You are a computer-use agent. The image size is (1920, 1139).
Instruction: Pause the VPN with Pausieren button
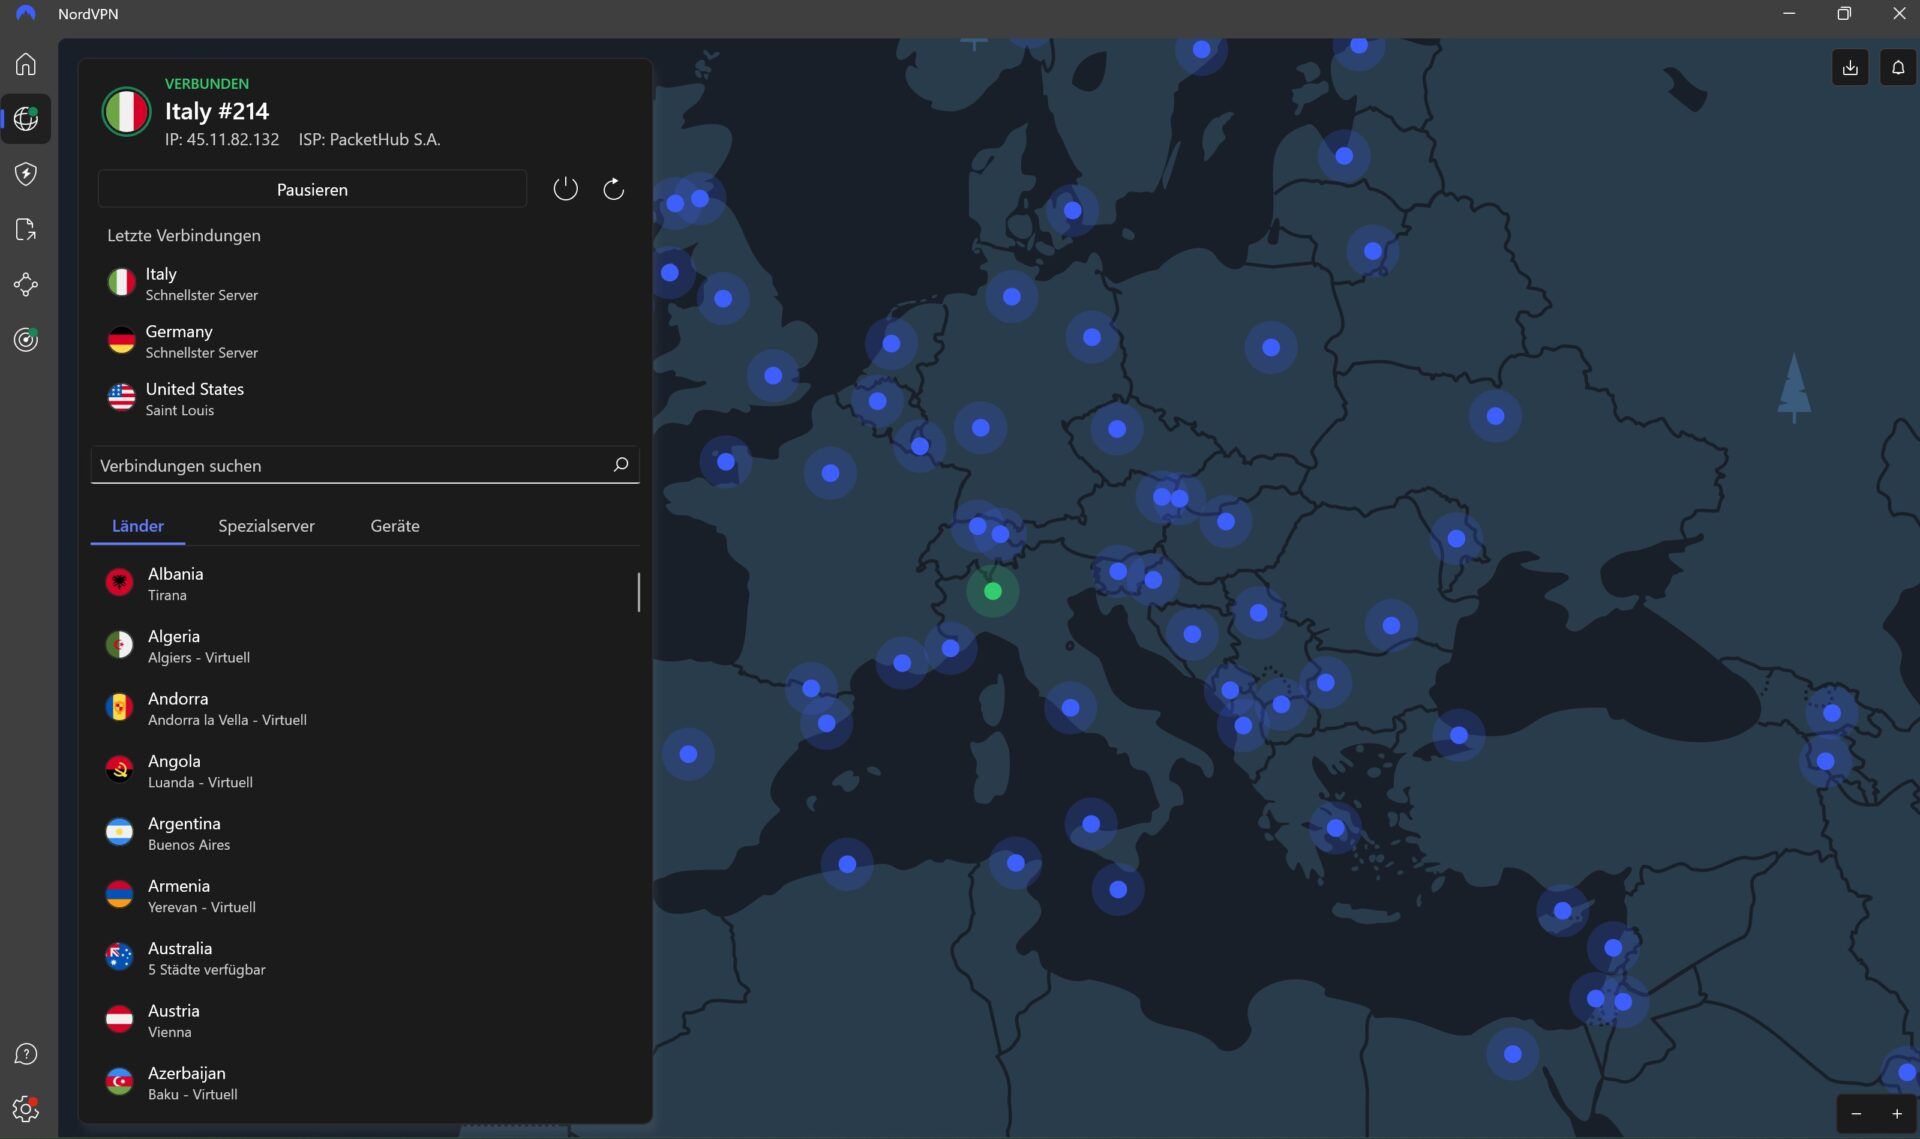click(312, 189)
